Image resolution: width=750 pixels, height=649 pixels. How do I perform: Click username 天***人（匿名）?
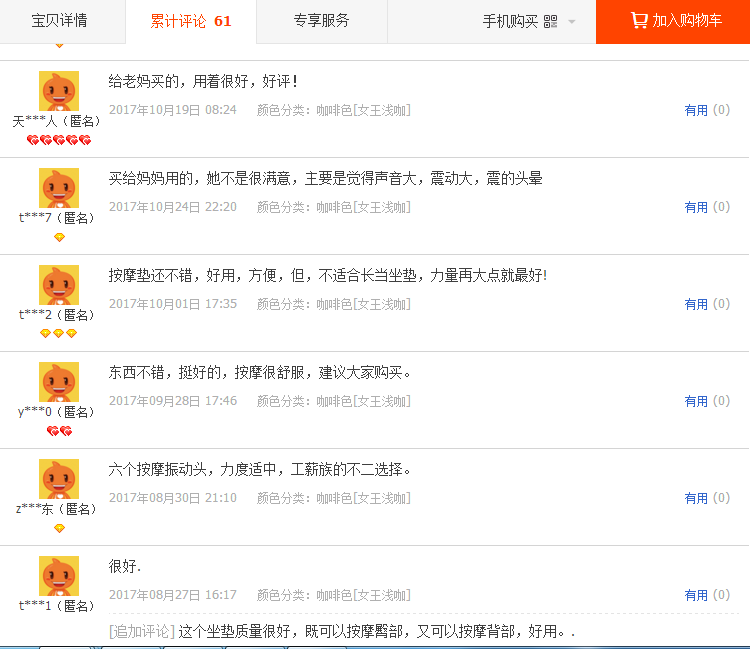(x=56, y=121)
